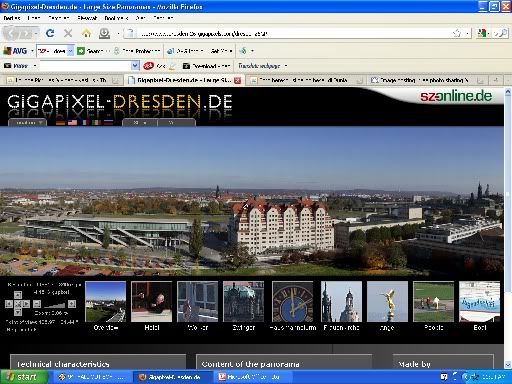Image resolution: width=512 pixels, height=384 pixels.
Task: Open the Bookmarks menu
Action: pyautogui.click(x=116, y=18)
